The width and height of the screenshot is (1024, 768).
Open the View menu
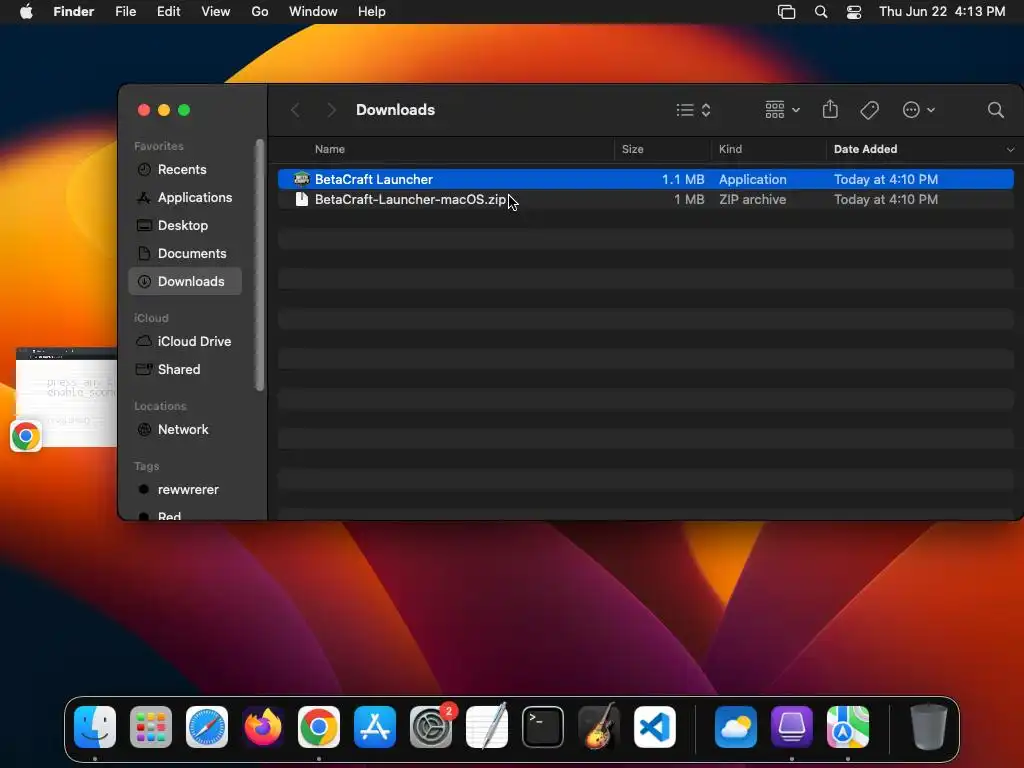[x=216, y=12]
